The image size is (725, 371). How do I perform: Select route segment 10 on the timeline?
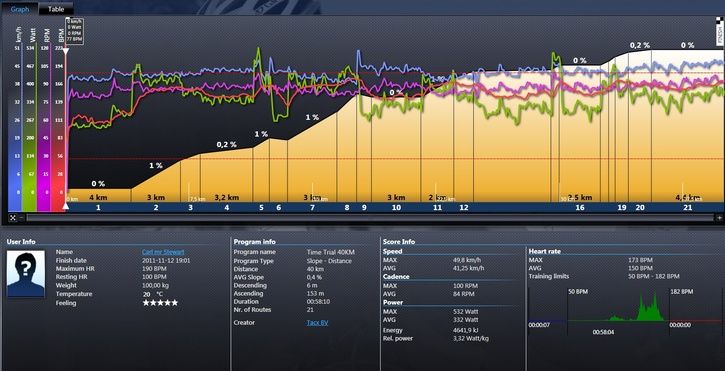click(x=396, y=208)
